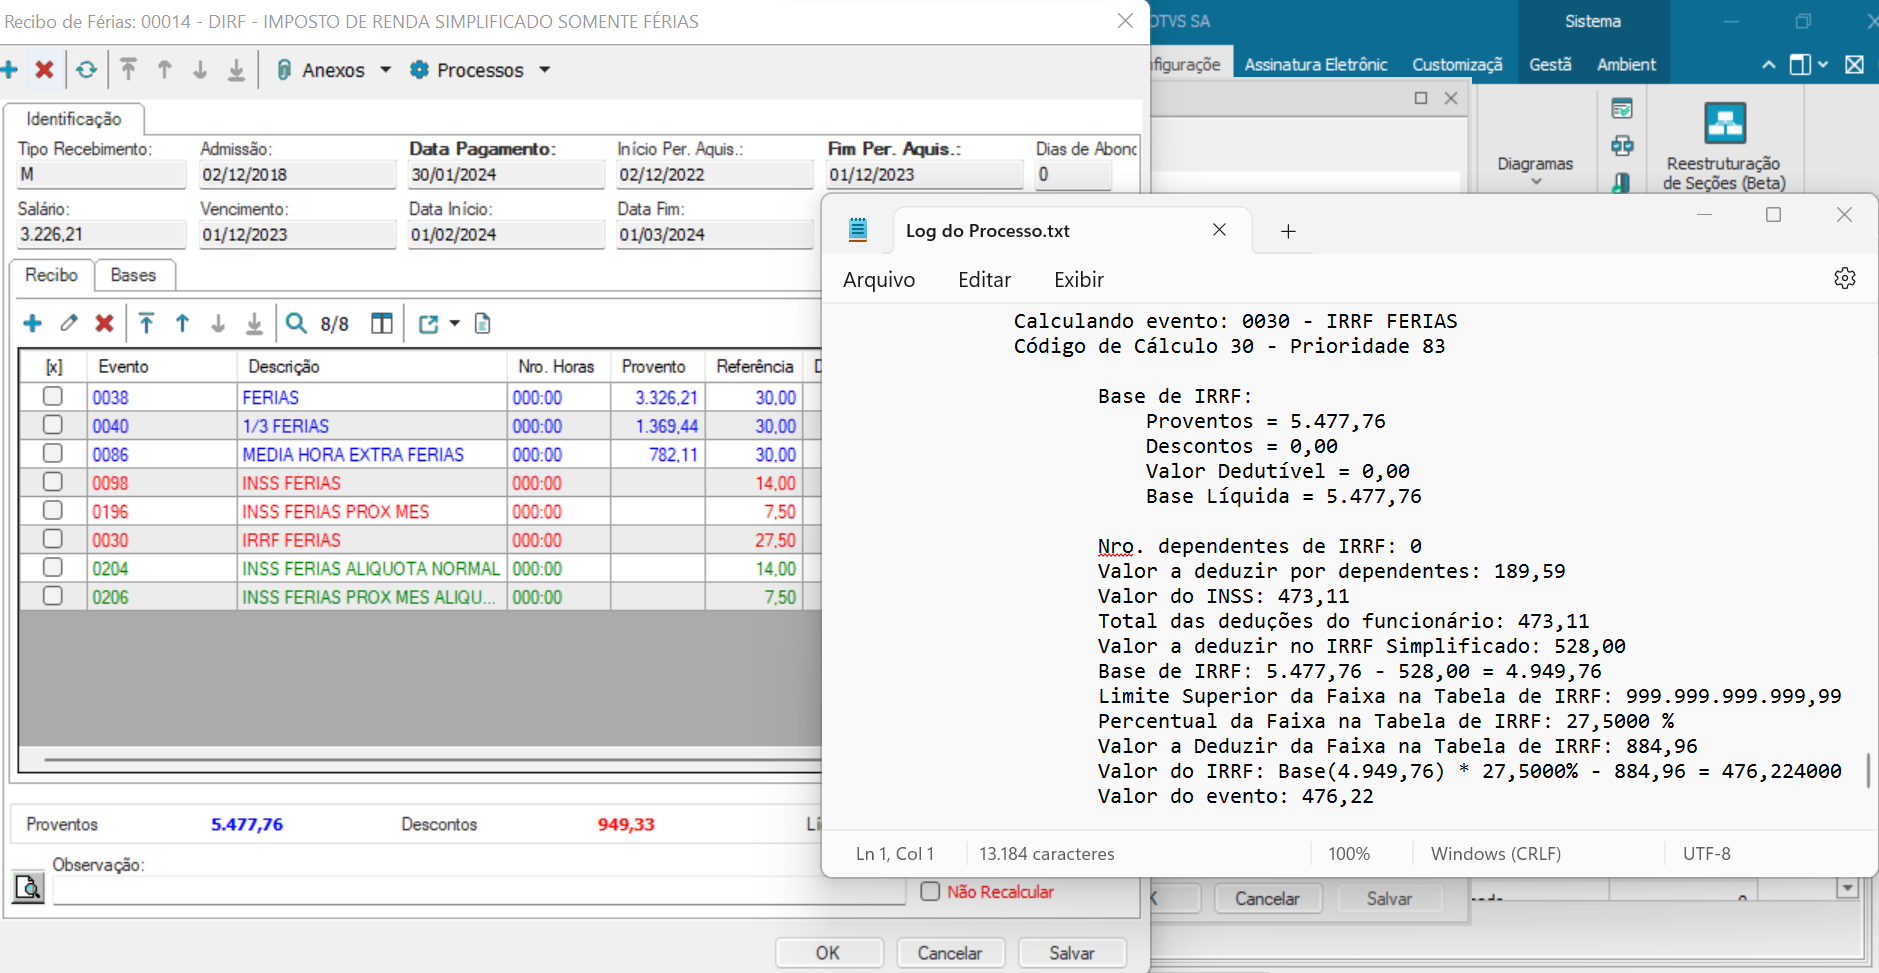Open Notepad settings gear

coord(1845,278)
